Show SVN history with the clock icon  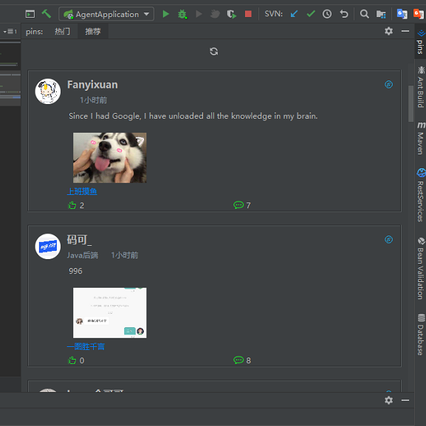pyautogui.click(x=327, y=14)
